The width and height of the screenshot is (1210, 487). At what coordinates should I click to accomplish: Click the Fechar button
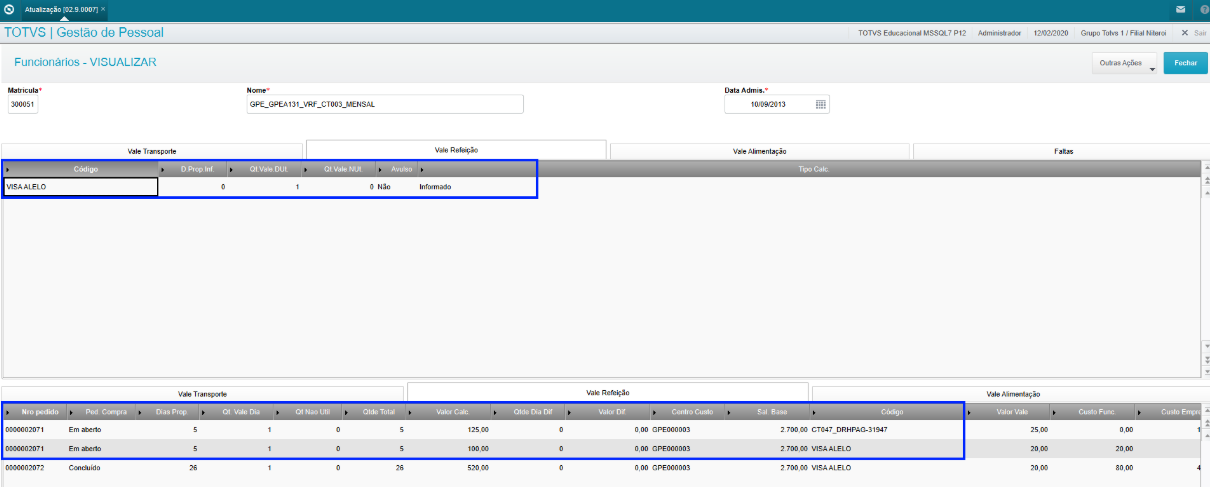point(1186,63)
